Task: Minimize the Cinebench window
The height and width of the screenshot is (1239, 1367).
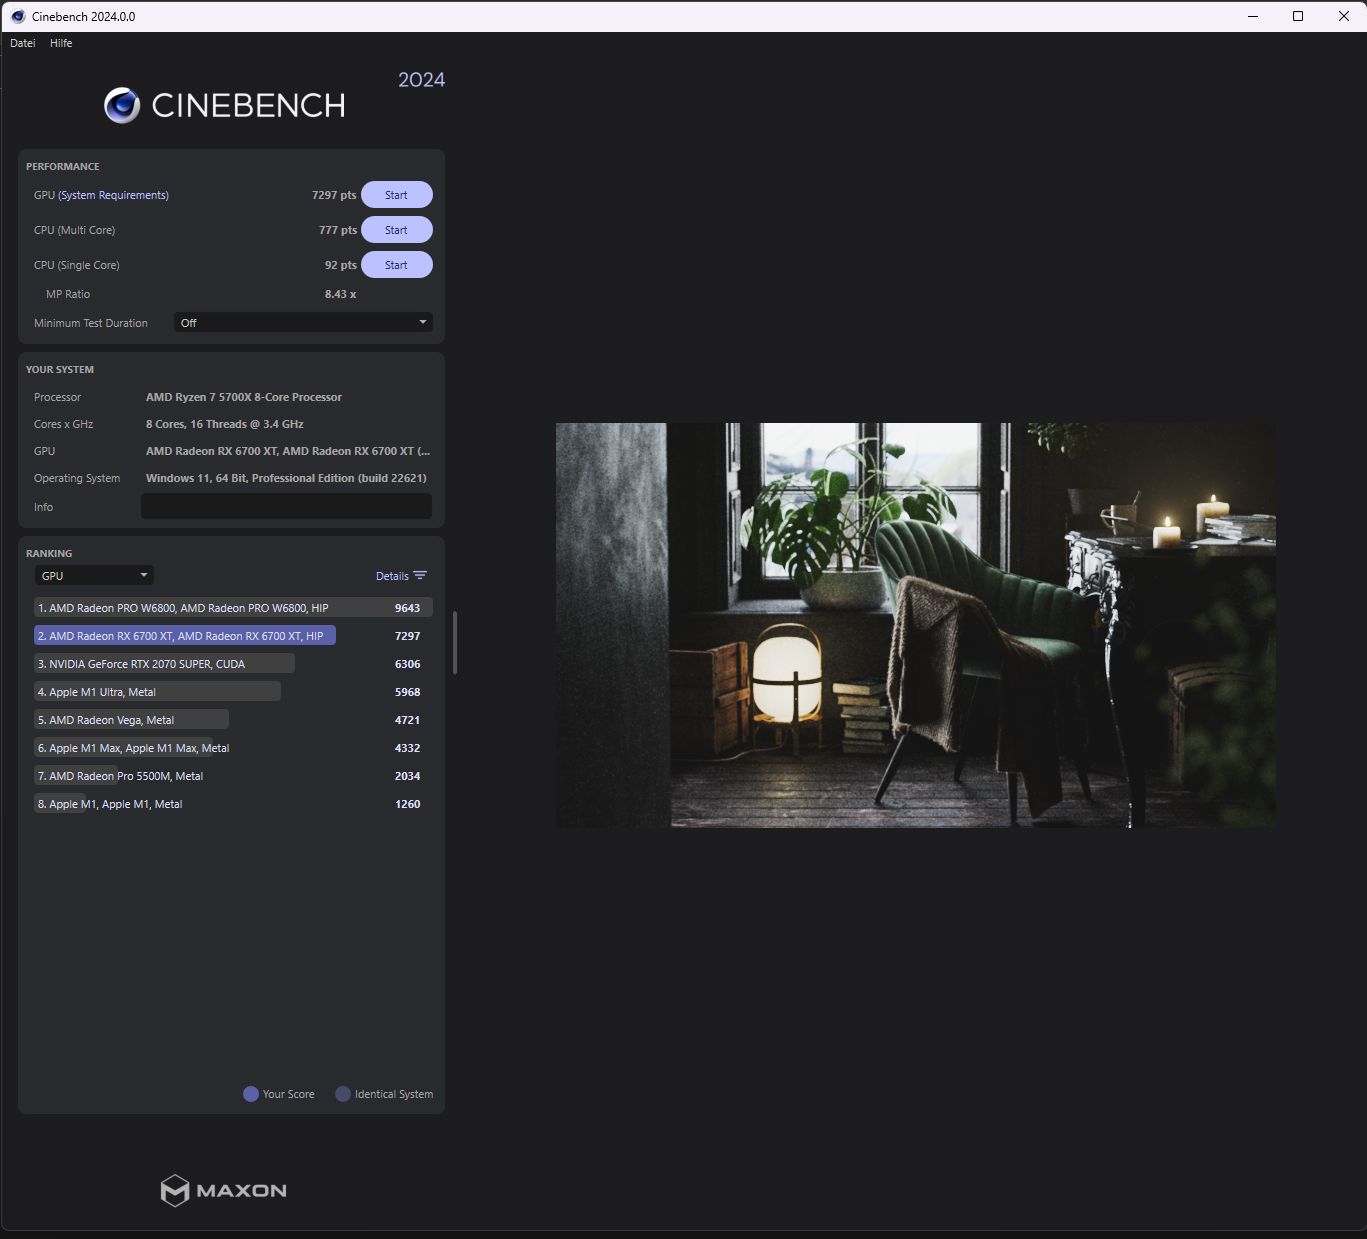Action: tap(1252, 16)
